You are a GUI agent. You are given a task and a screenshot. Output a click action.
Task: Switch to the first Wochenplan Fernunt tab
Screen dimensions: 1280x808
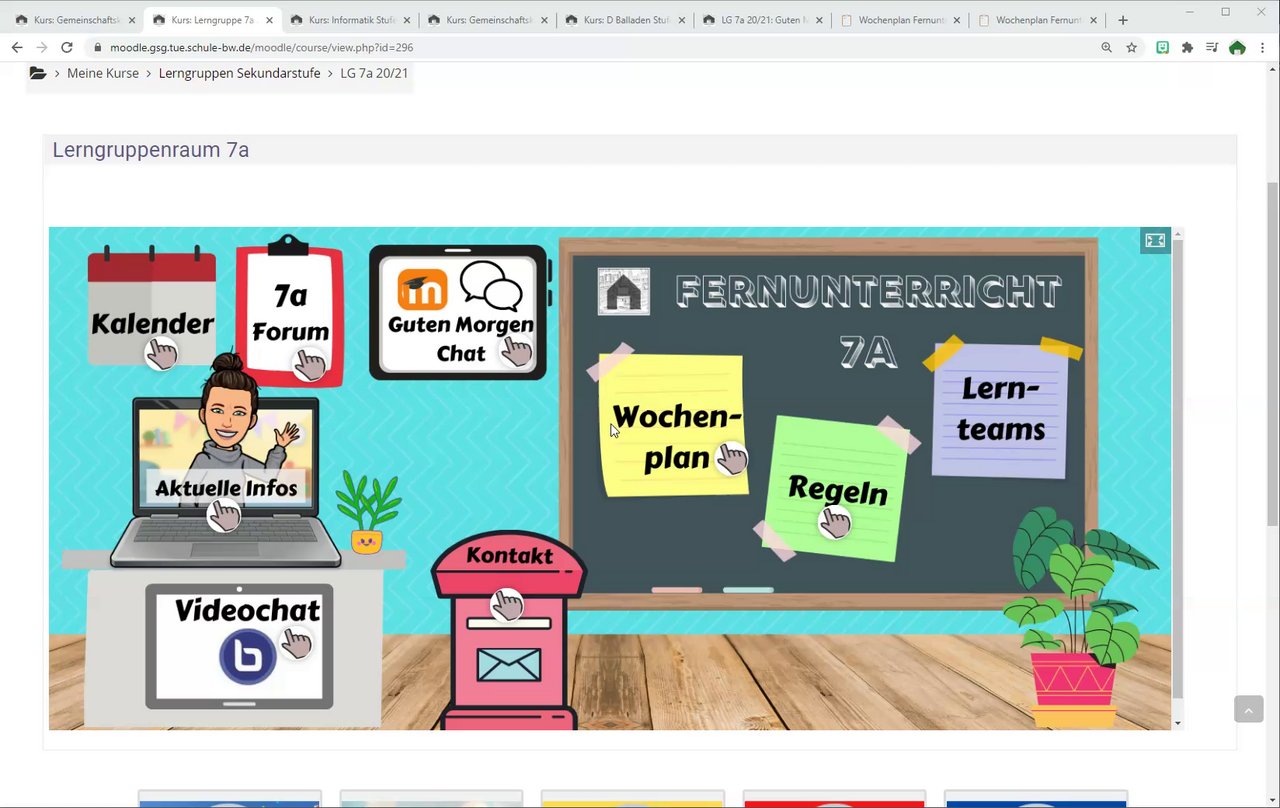pos(900,20)
